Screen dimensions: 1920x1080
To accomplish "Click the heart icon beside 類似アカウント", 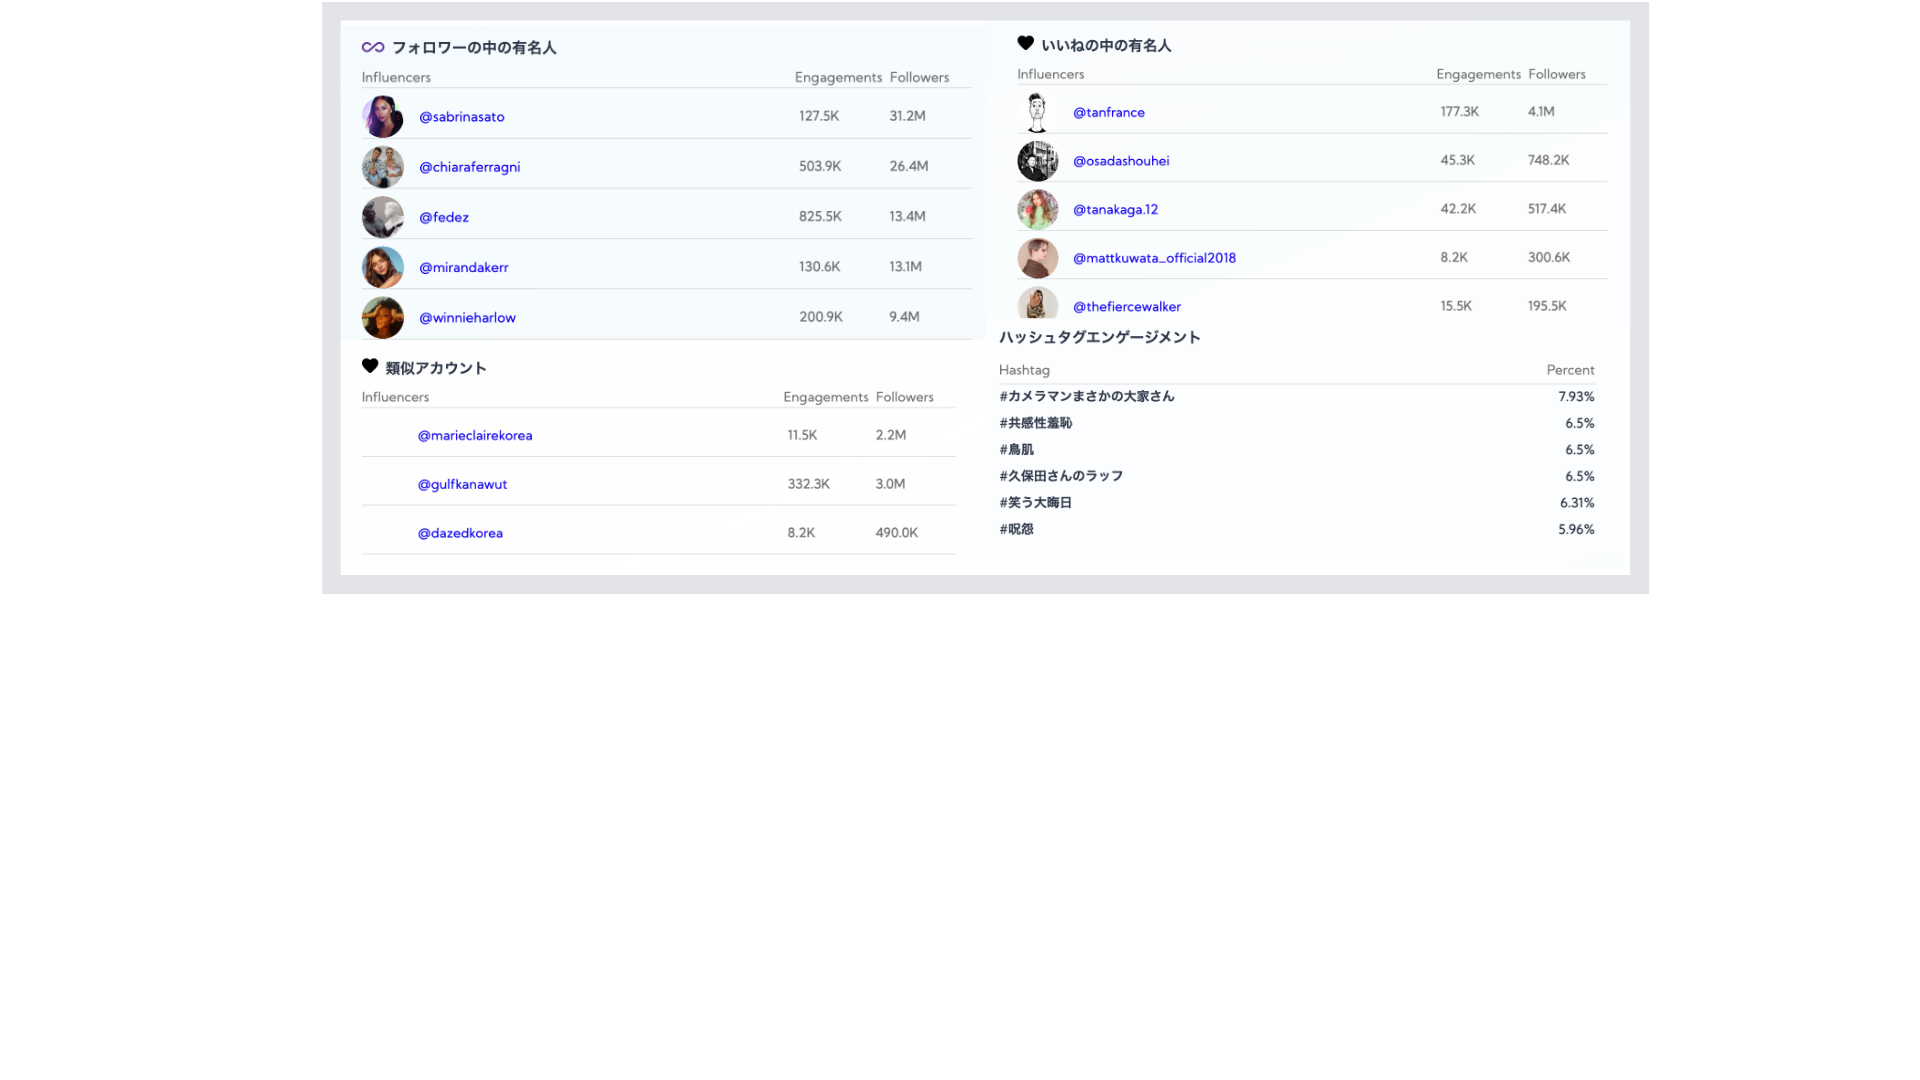I will [x=370, y=366].
